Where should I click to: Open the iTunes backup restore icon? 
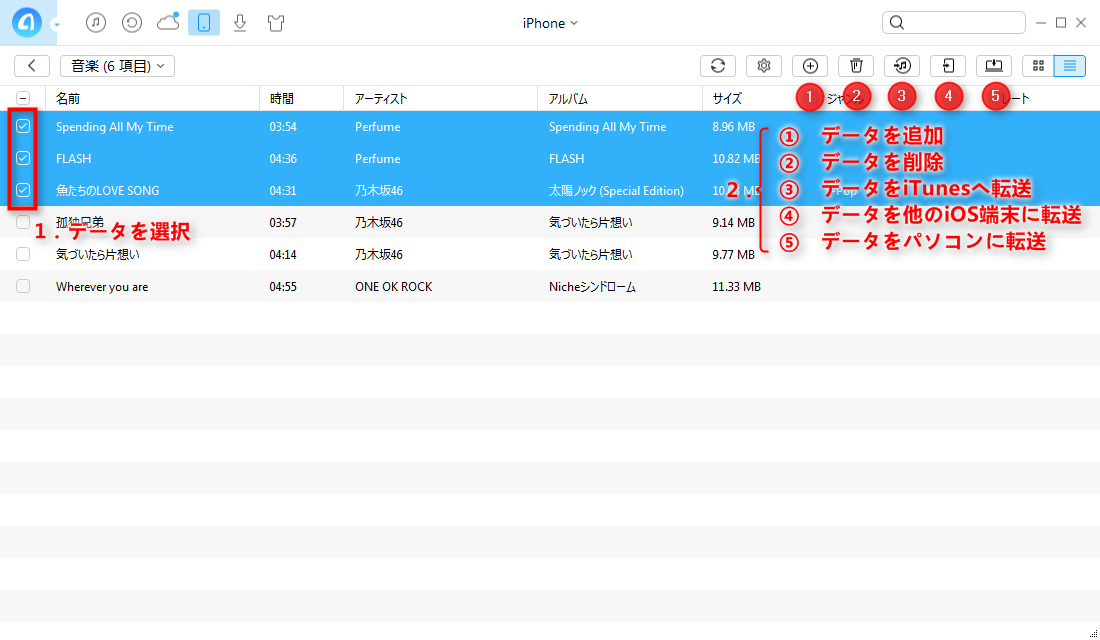[x=132, y=23]
